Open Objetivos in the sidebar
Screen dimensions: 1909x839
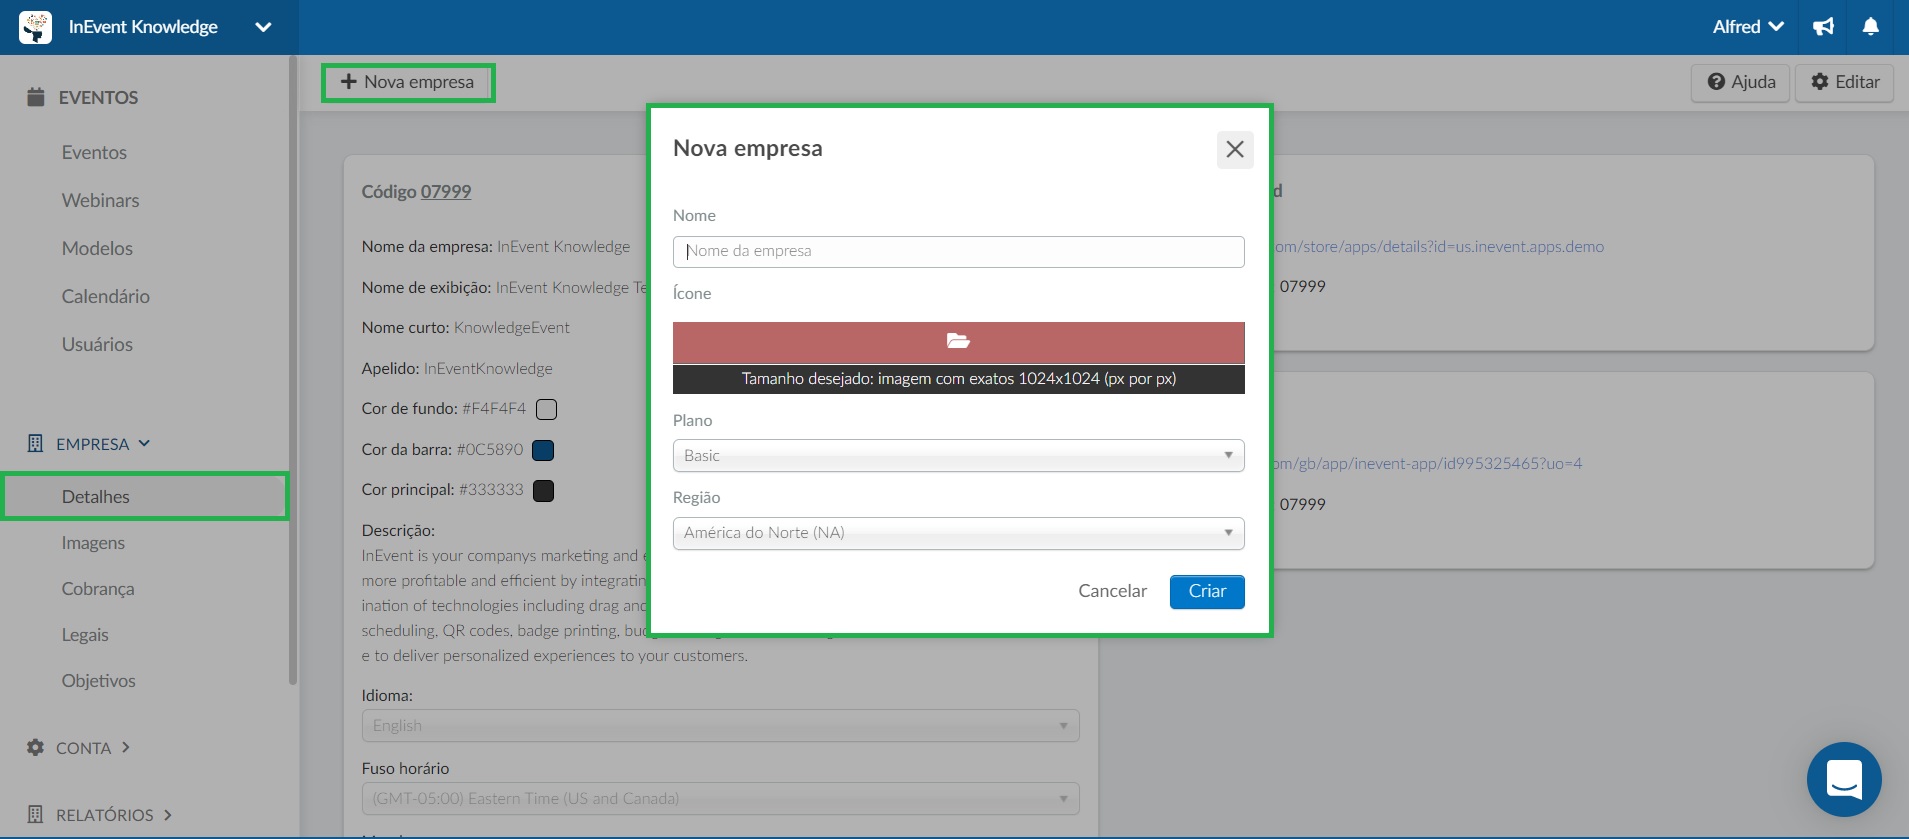pos(98,681)
